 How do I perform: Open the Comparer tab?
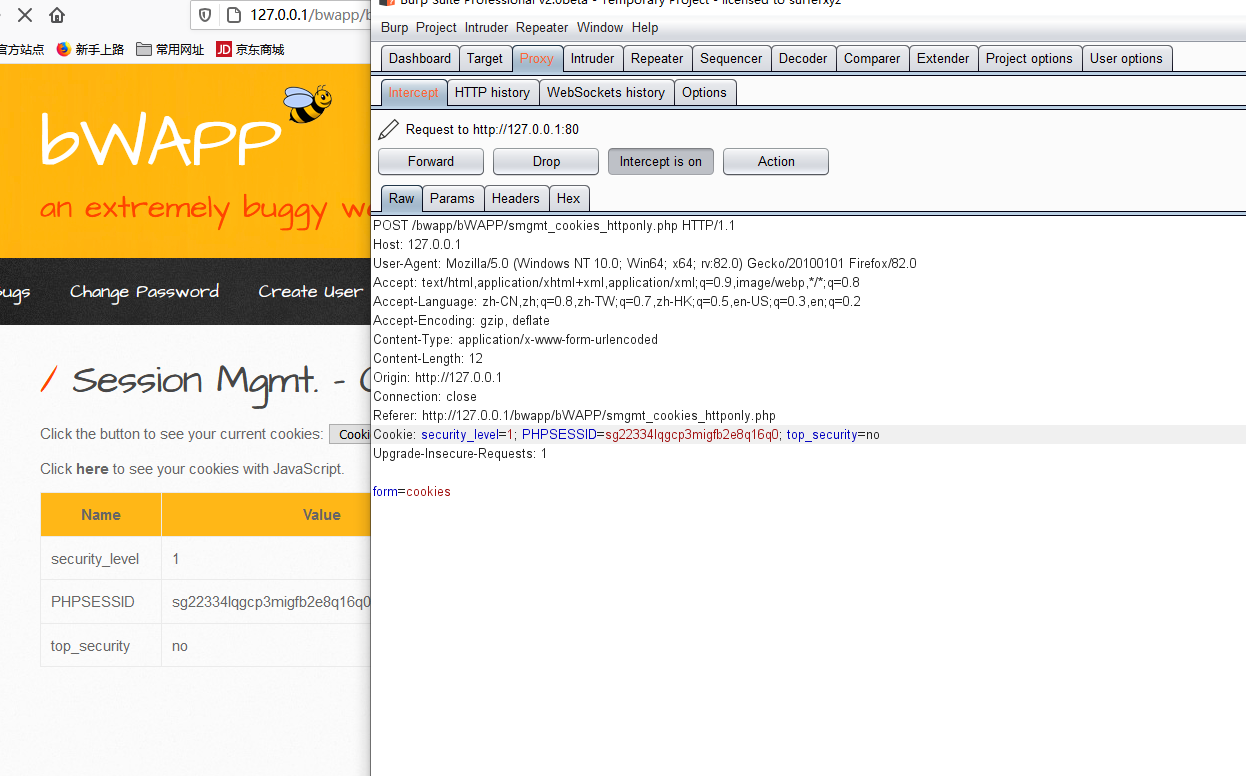coord(872,58)
